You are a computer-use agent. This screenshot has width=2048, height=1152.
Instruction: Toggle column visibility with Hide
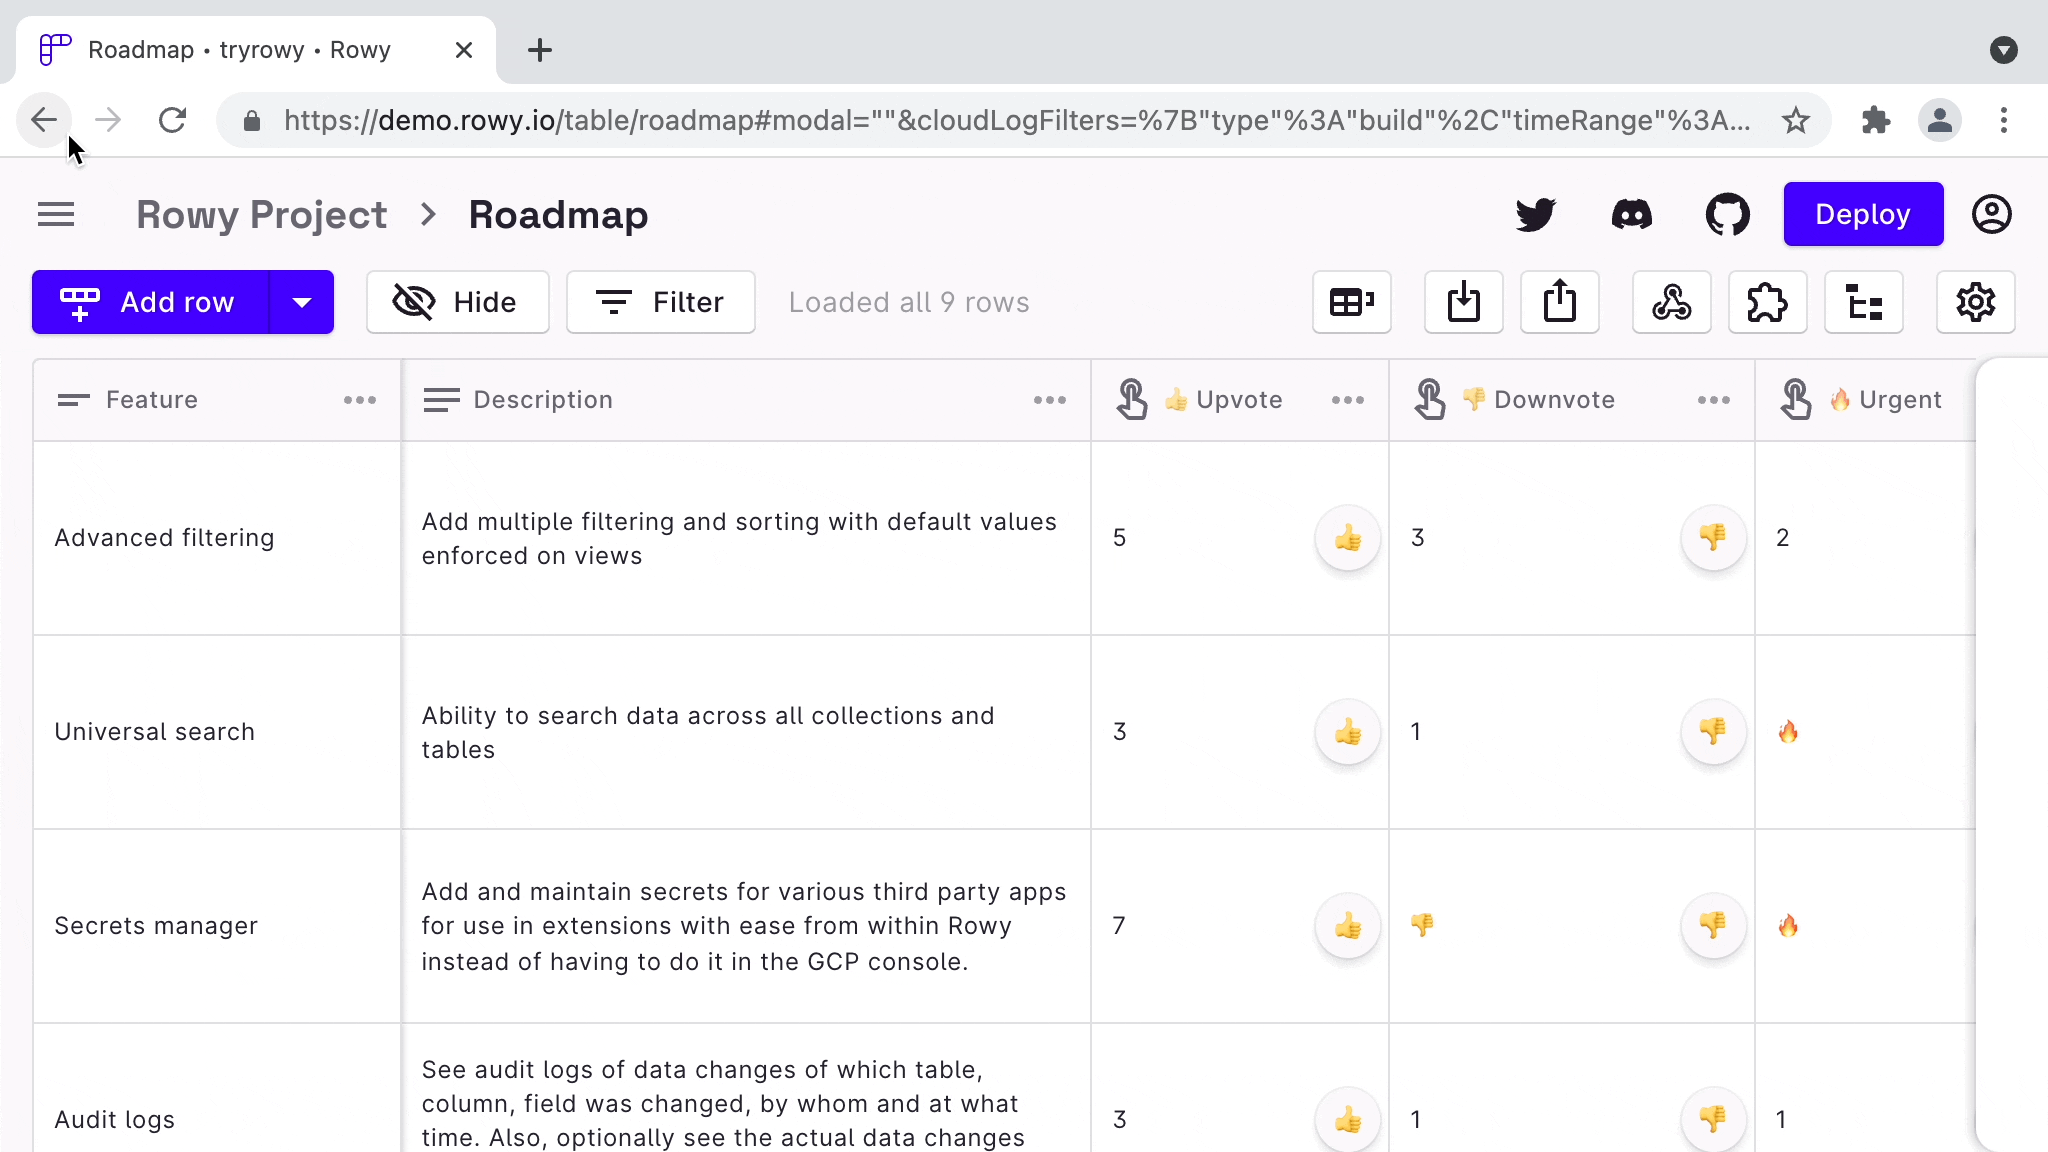click(458, 302)
